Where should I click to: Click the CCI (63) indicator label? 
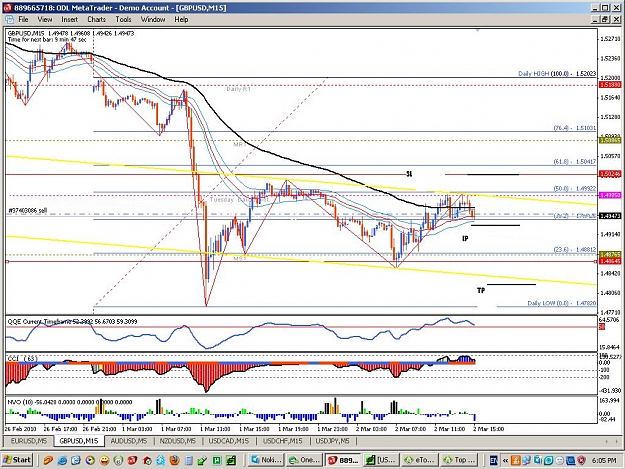22,359
